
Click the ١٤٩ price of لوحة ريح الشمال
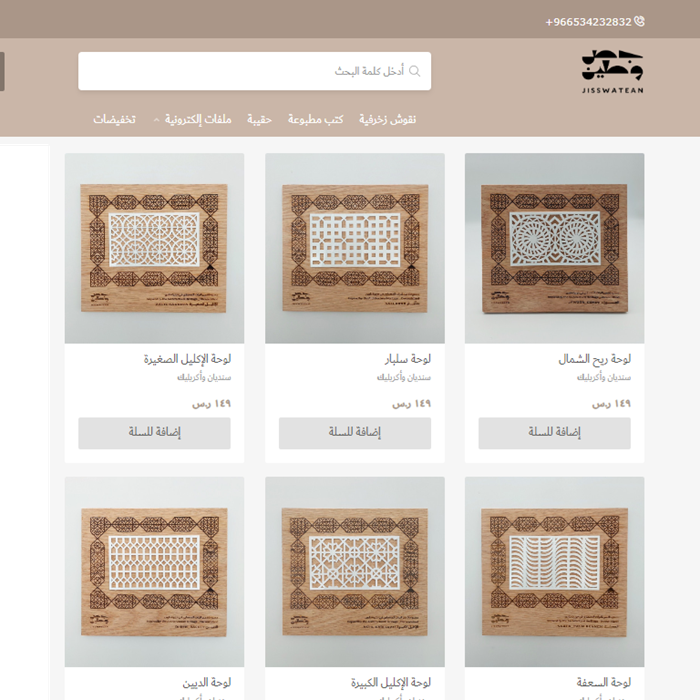pyautogui.click(x=611, y=404)
